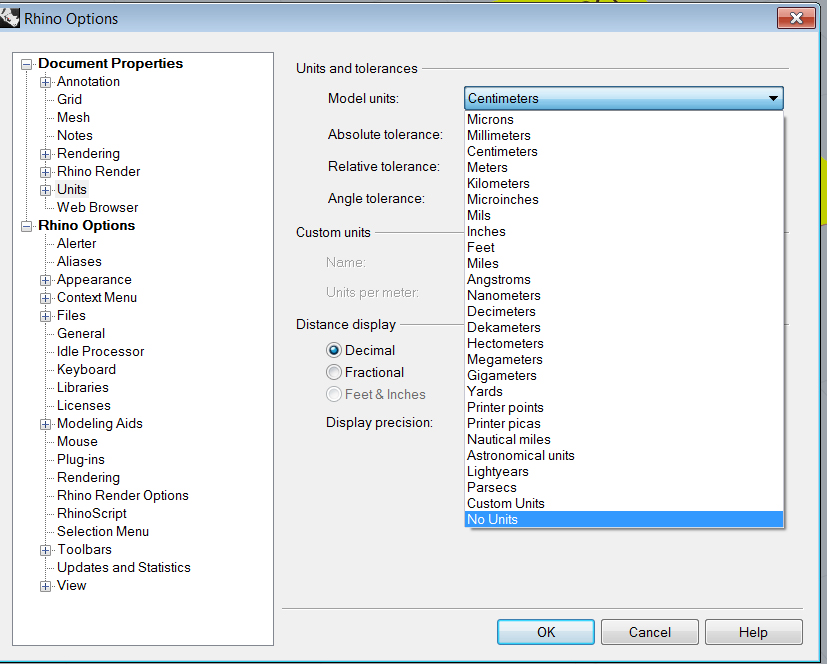Choose Decimeters from the units list
The width and height of the screenshot is (827, 664).
(623, 312)
